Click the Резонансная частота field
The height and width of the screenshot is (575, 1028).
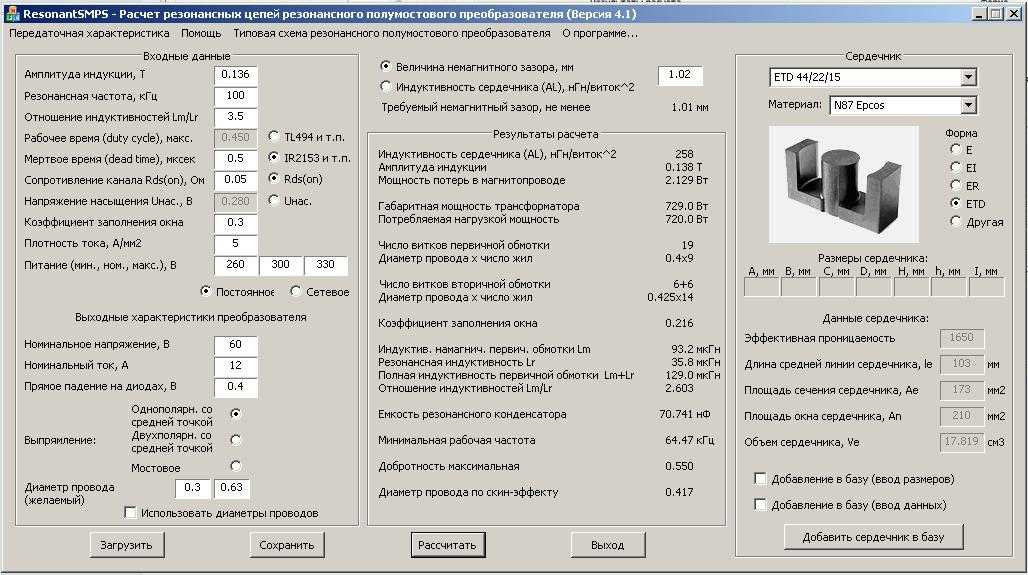pyautogui.click(x=235, y=96)
